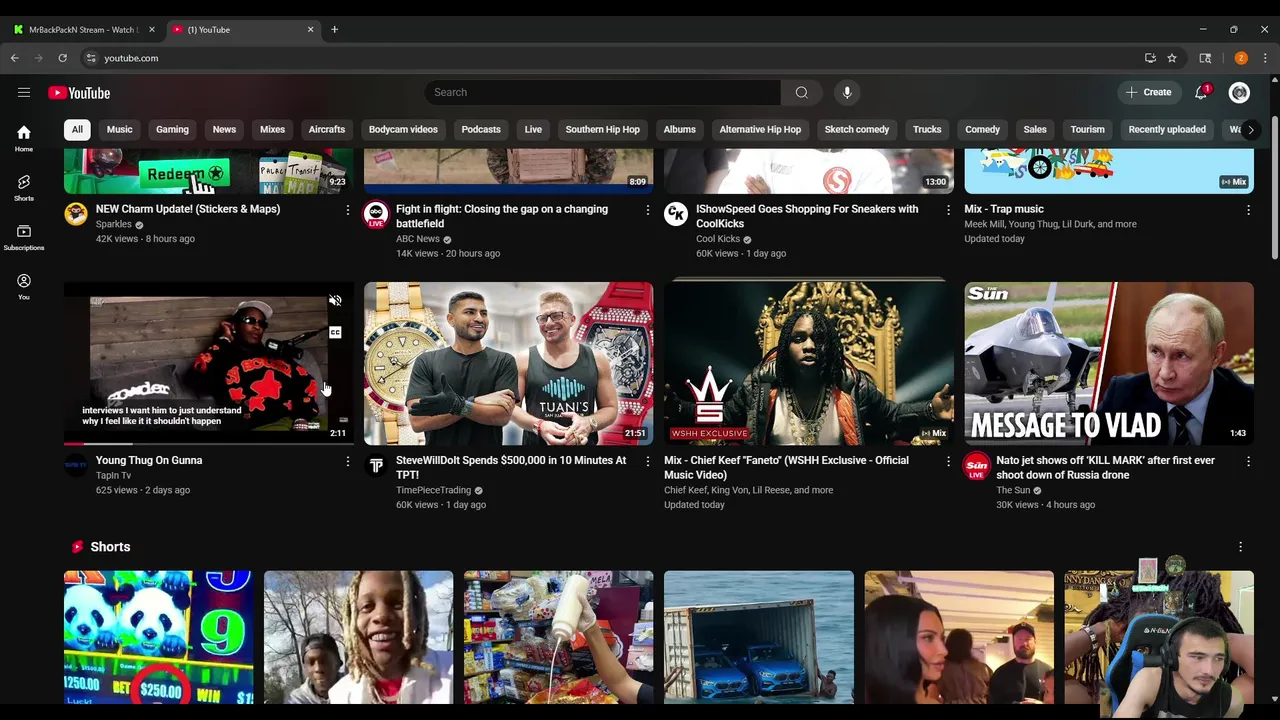
Task: Open options for IShowSpeed sneakers video
Action: coord(948,210)
